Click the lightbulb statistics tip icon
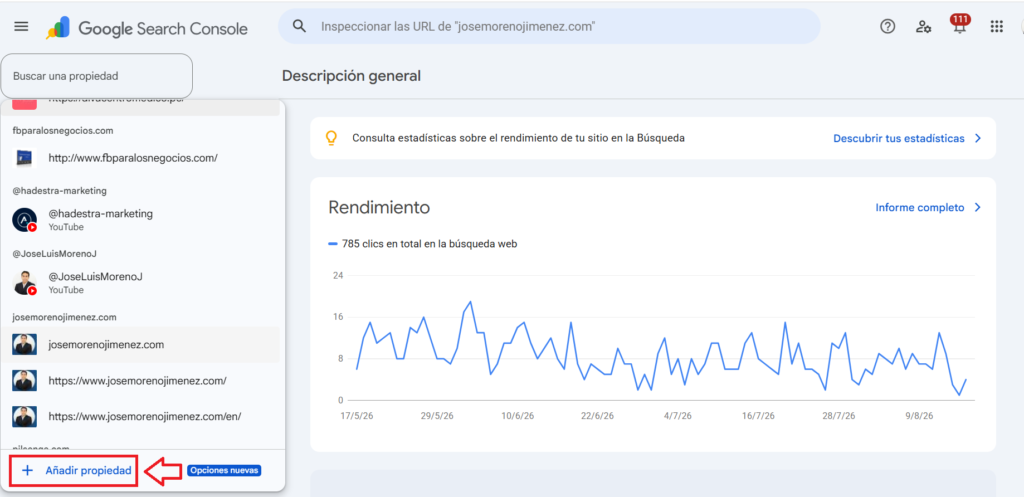This screenshot has width=1024, height=497. point(331,138)
